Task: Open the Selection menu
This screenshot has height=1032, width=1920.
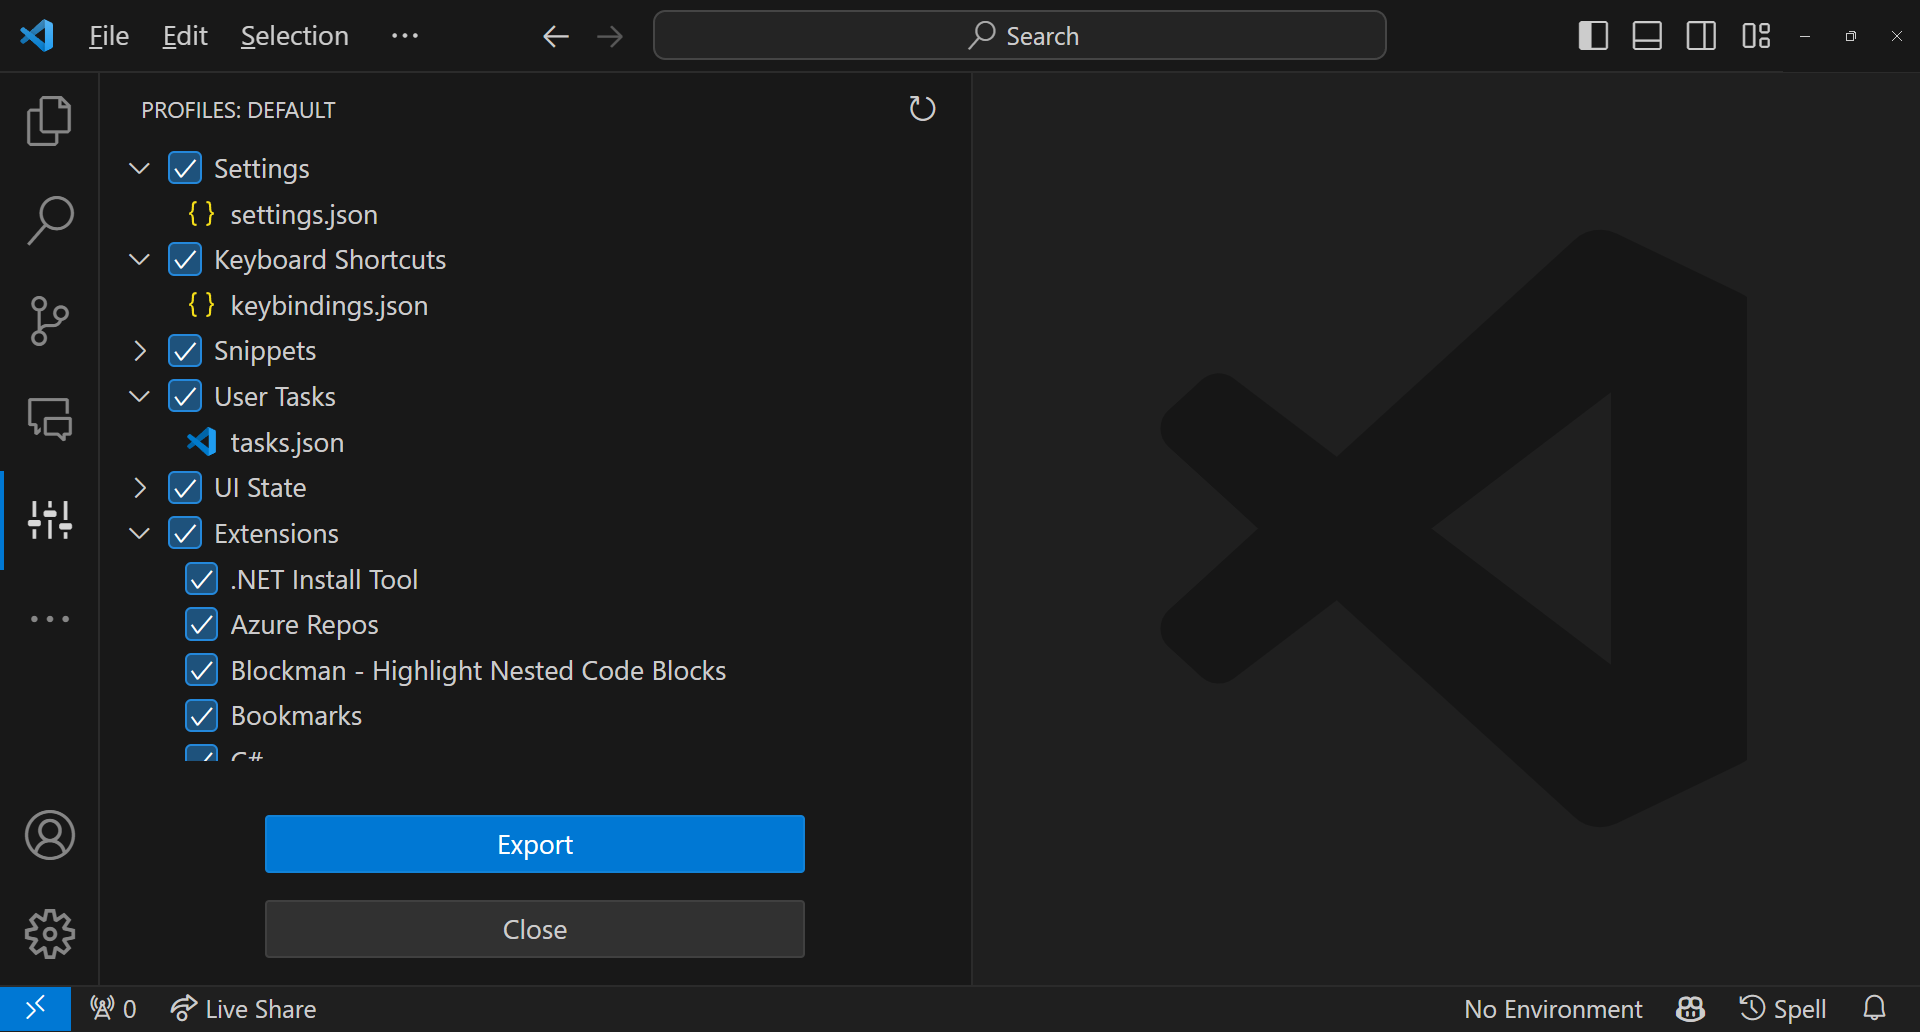Action: coord(294,35)
